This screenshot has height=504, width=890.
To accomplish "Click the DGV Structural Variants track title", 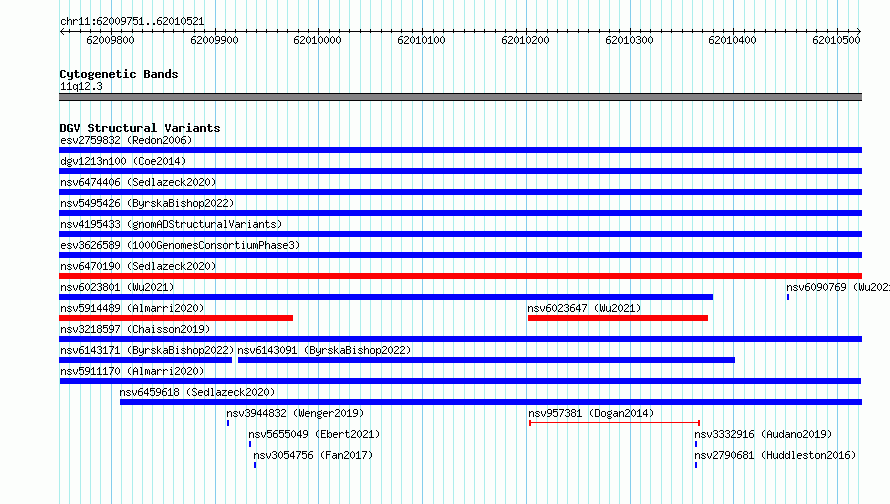I will [x=140, y=128].
